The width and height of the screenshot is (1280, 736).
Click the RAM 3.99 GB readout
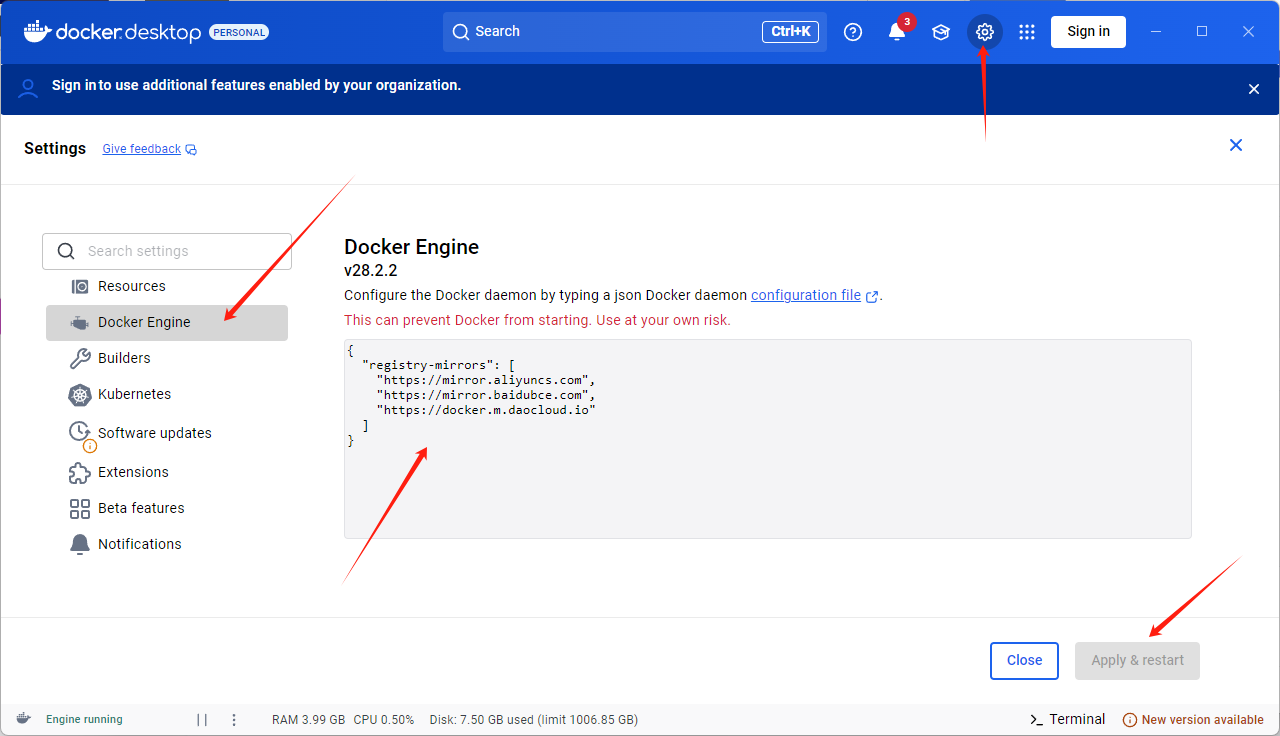click(309, 720)
